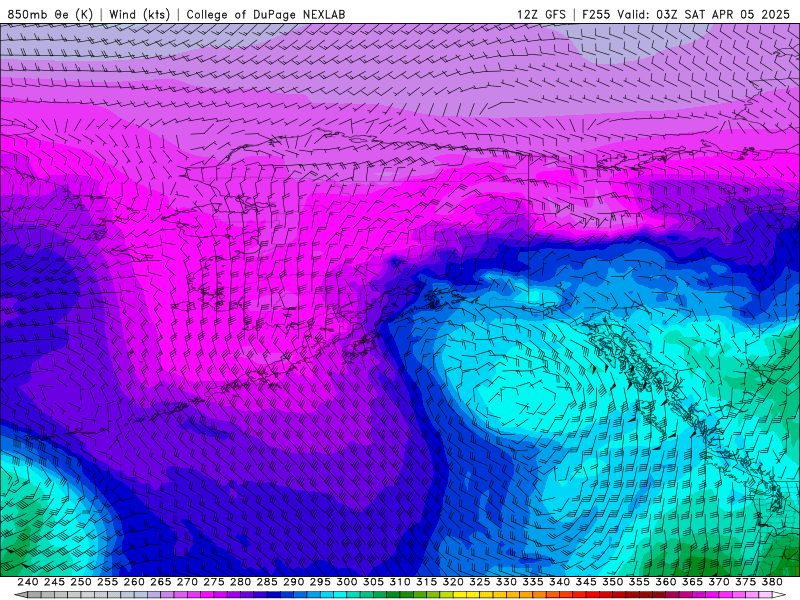Click the 350 value on the color scale
This screenshot has height=600, width=800.
point(612,582)
